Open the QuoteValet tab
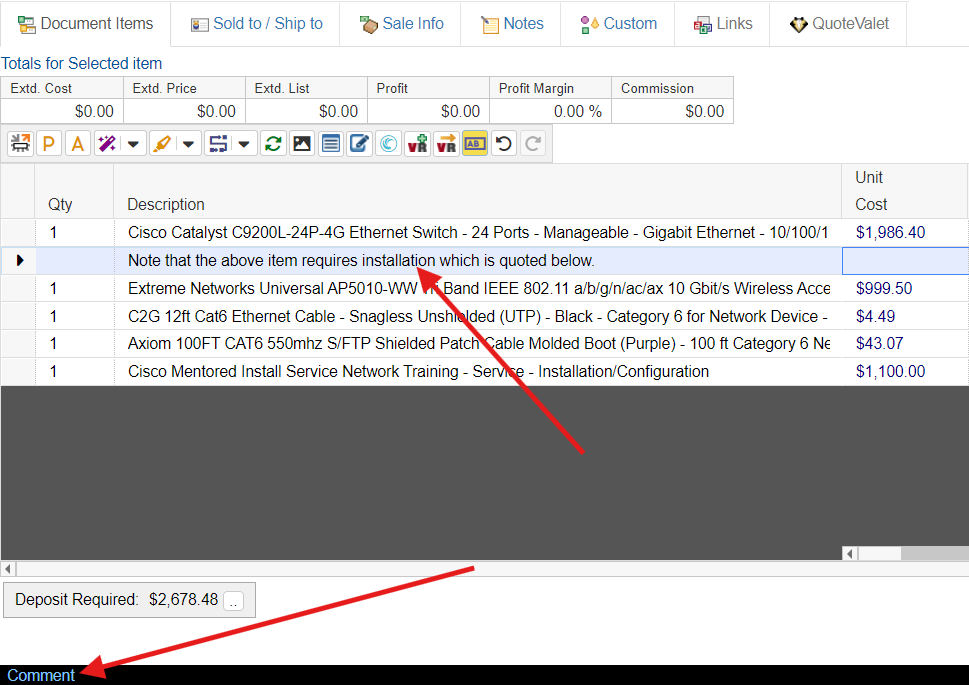The width and height of the screenshot is (969, 685). (837, 24)
